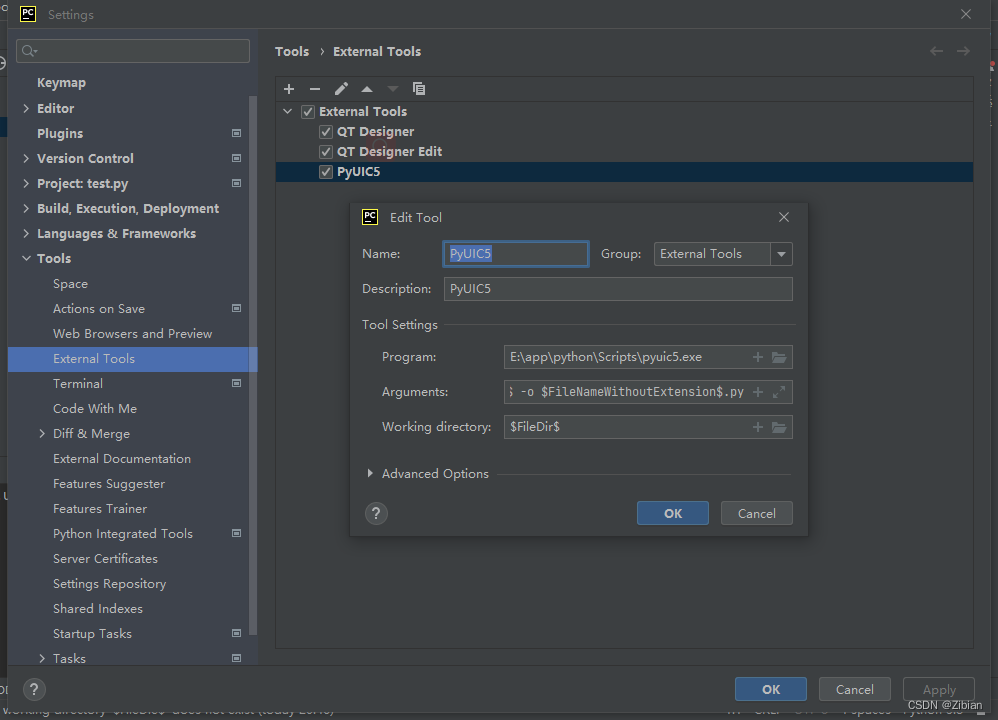The height and width of the screenshot is (720, 998).
Task: Confirm changes with OK in Edit Tool
Action: point(672,512)
